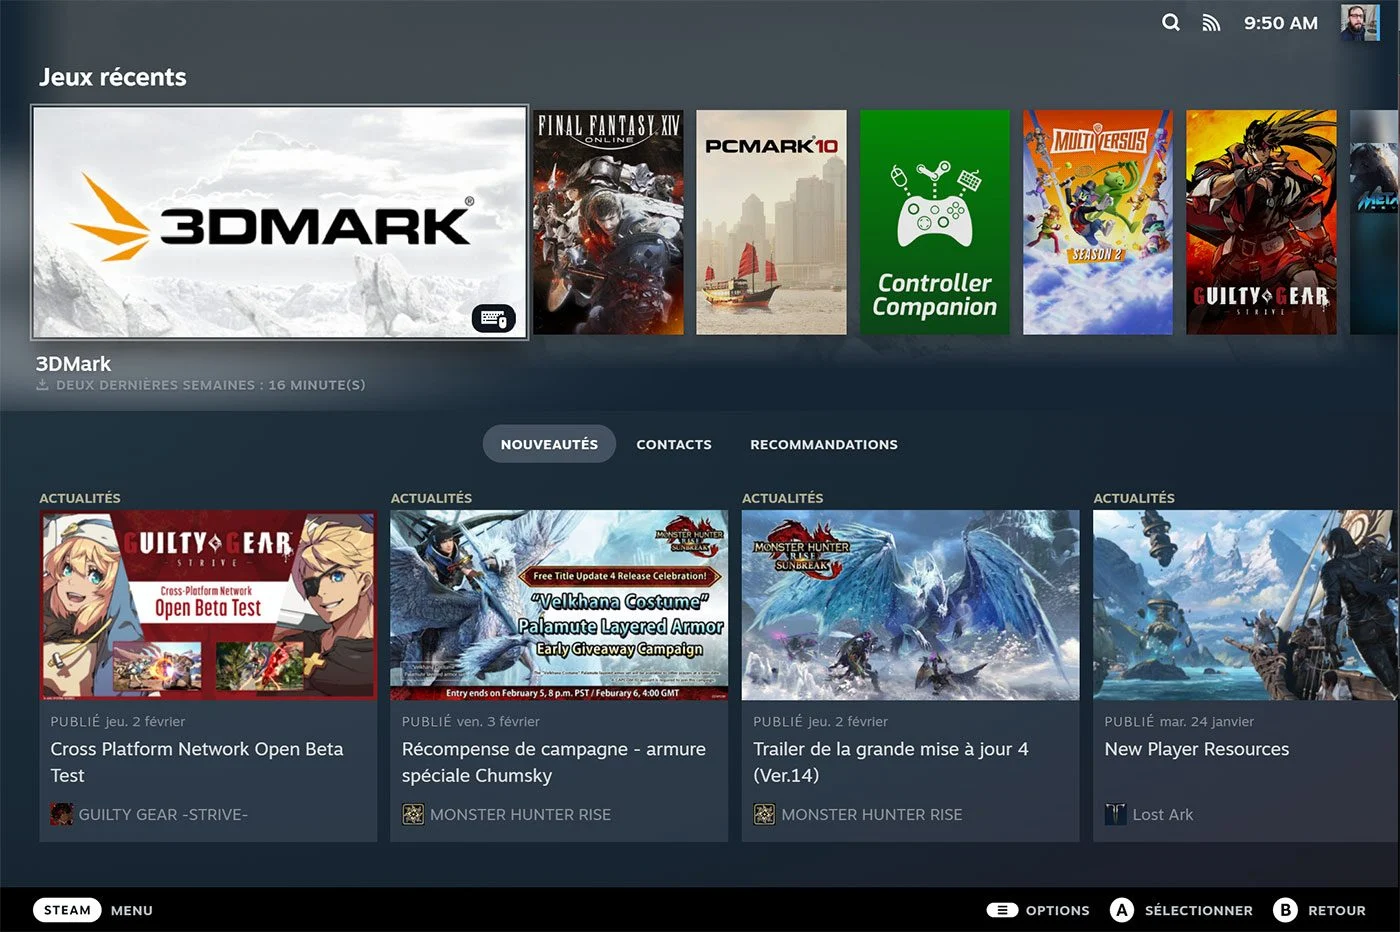Click 'PUBLIÉ ven. 3 février' date

point(471,721)
